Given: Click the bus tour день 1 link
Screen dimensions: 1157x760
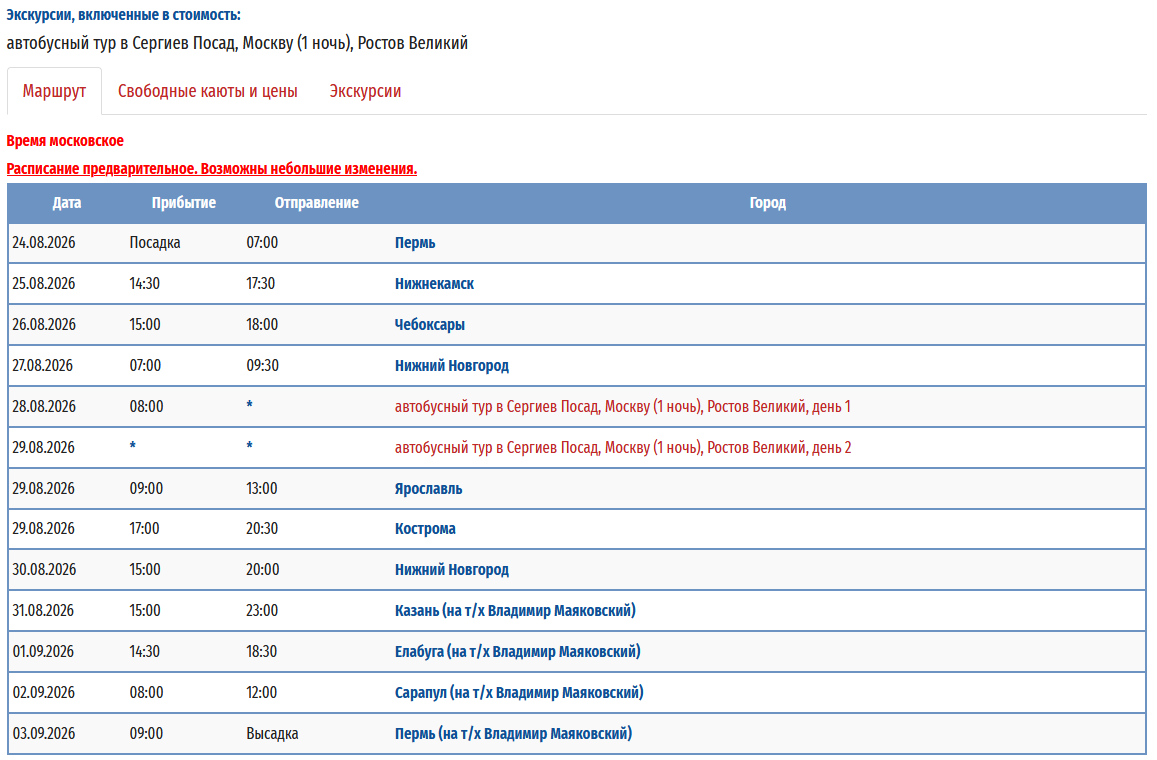Looking at the screenshot, I should click(x=622, y=407).
